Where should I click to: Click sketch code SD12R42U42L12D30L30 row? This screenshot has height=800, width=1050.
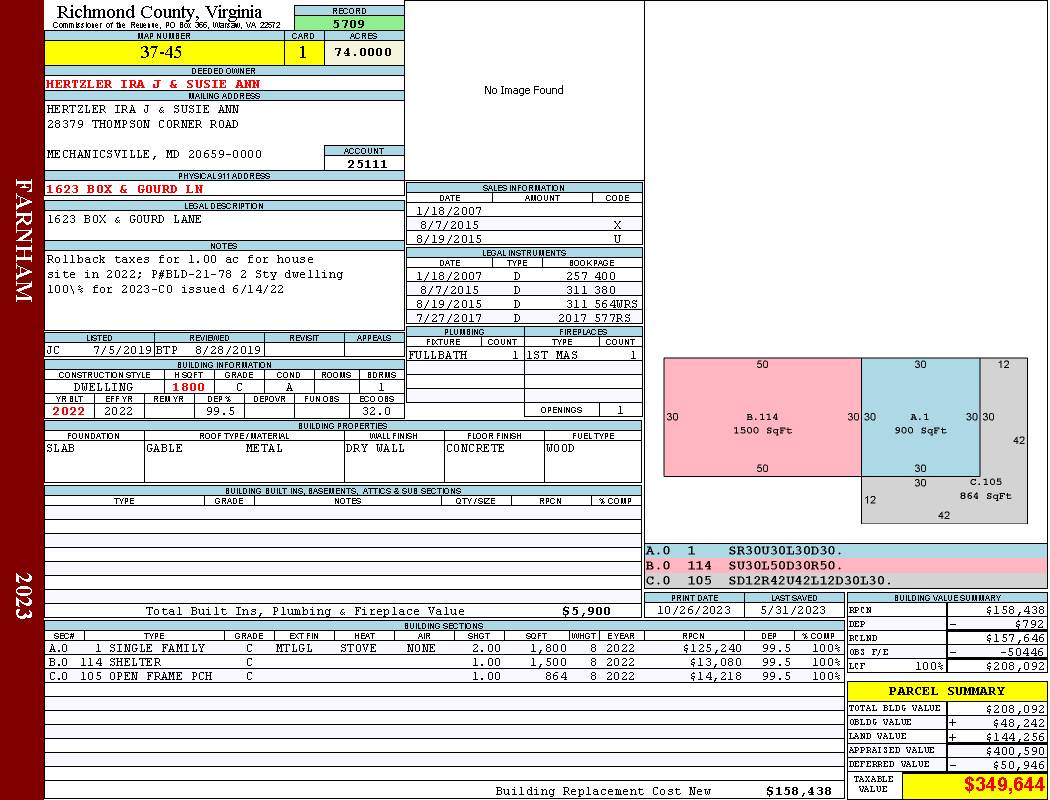coord(845,580)
